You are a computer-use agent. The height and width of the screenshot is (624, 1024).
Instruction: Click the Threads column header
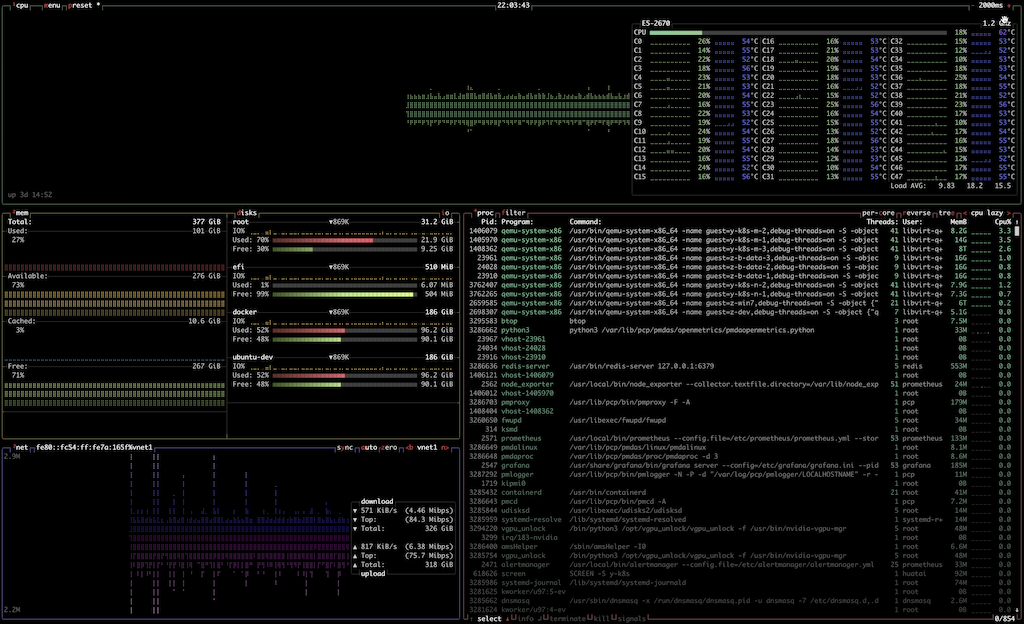coord(882,222)
